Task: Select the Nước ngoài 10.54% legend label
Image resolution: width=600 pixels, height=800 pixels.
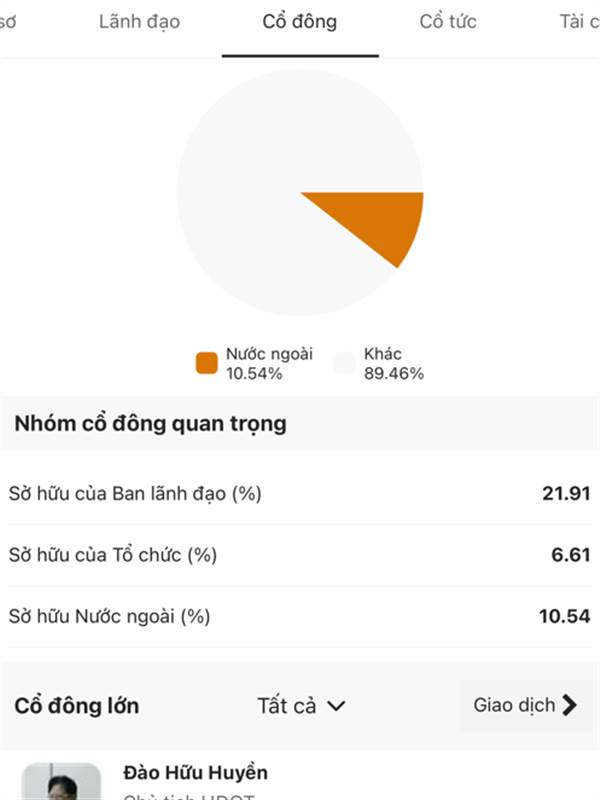Action: [268, 364]
